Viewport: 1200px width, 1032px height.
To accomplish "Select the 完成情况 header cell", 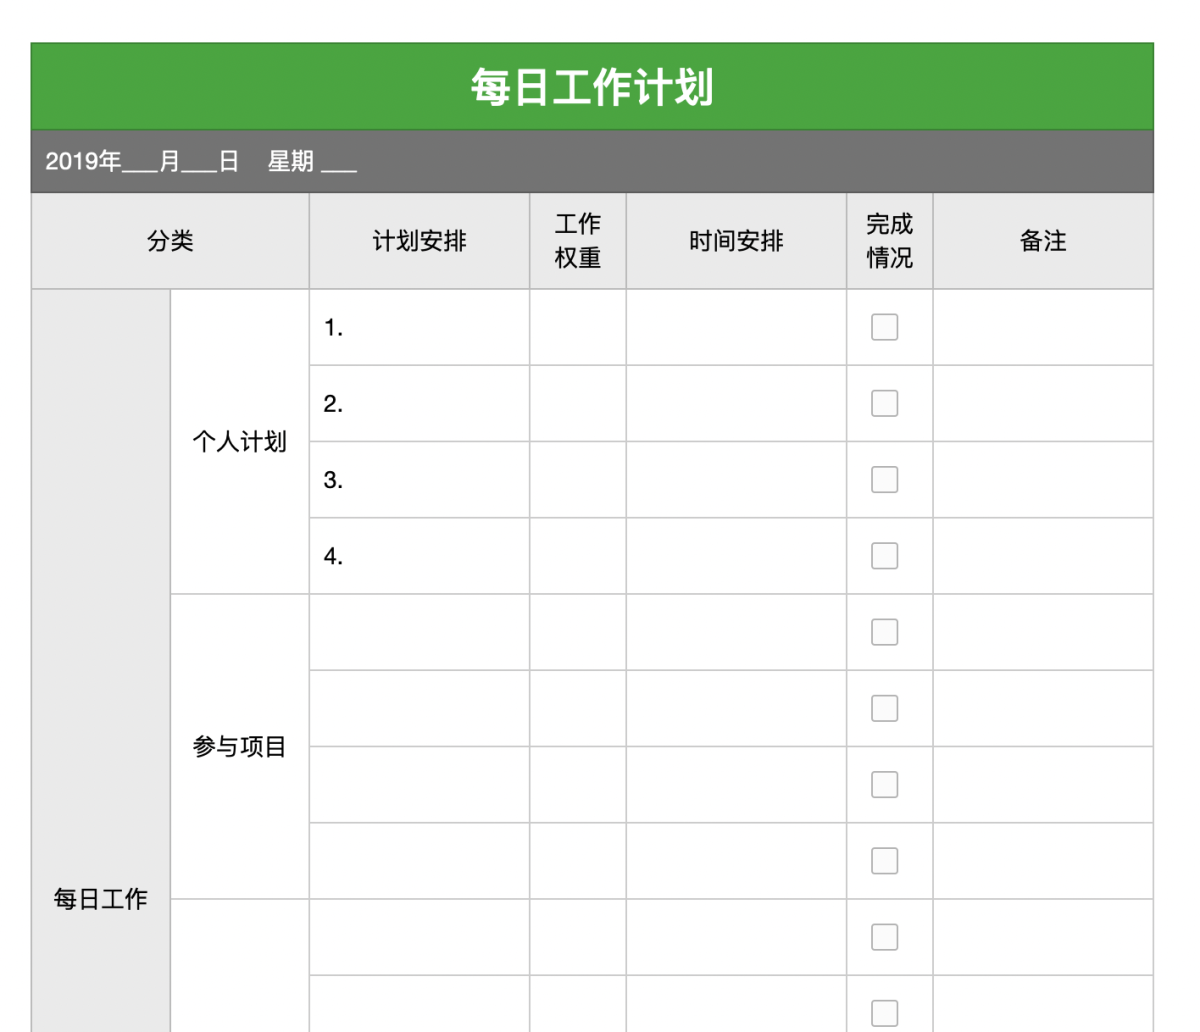I will click(889, 241).
